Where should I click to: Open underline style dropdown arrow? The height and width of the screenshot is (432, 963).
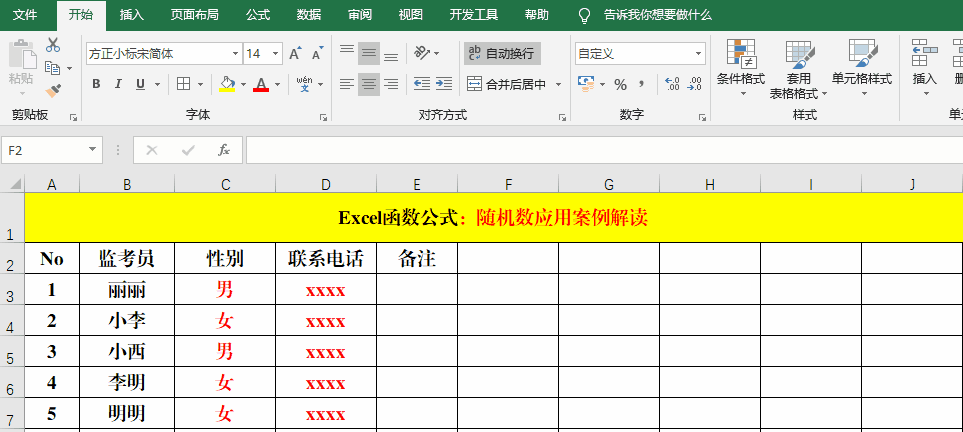157,84
